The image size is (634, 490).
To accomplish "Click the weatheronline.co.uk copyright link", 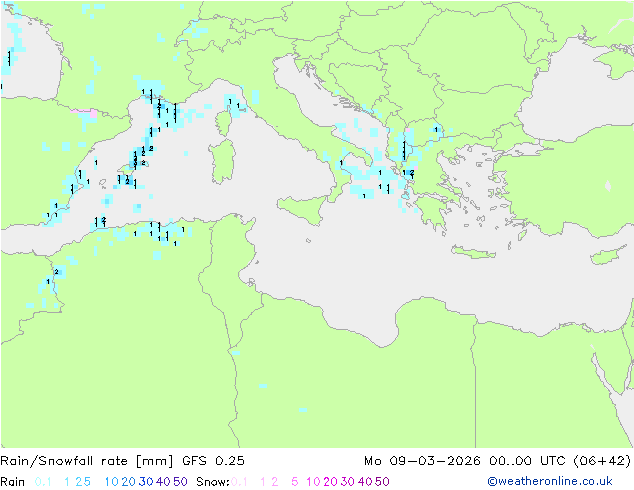I will coord(550,481).
